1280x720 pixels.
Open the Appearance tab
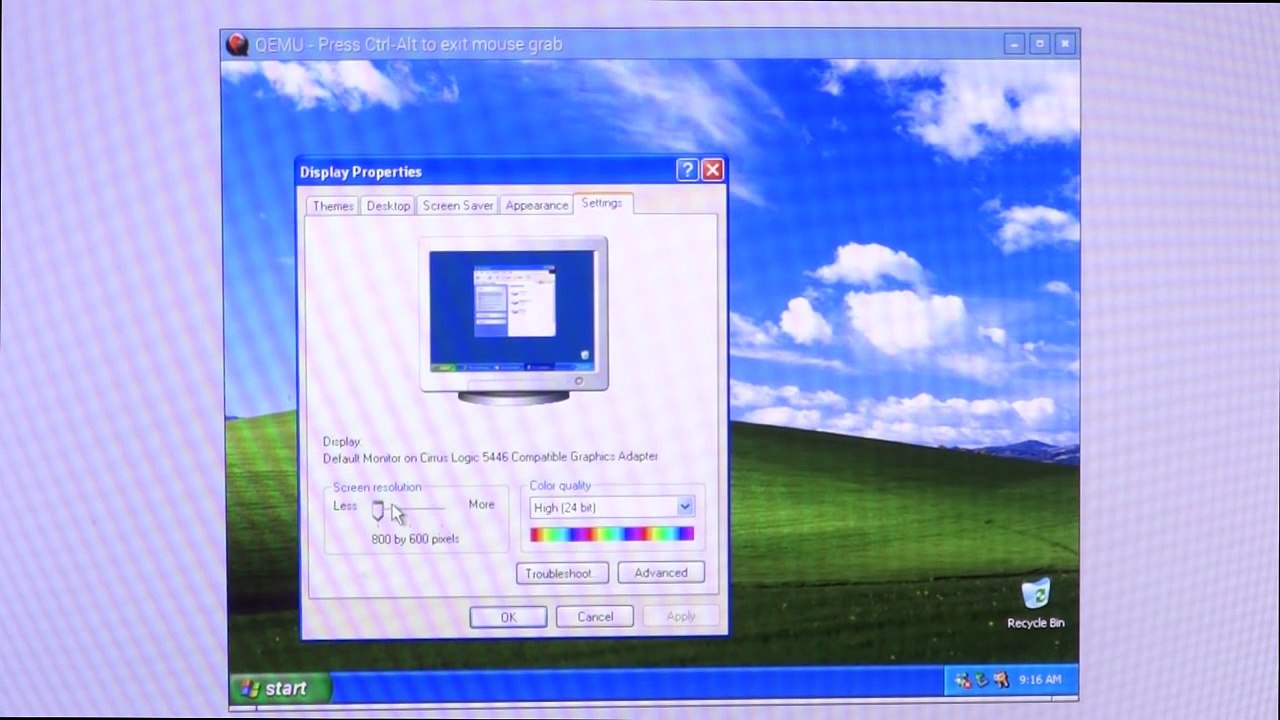(x=536, y=205)
